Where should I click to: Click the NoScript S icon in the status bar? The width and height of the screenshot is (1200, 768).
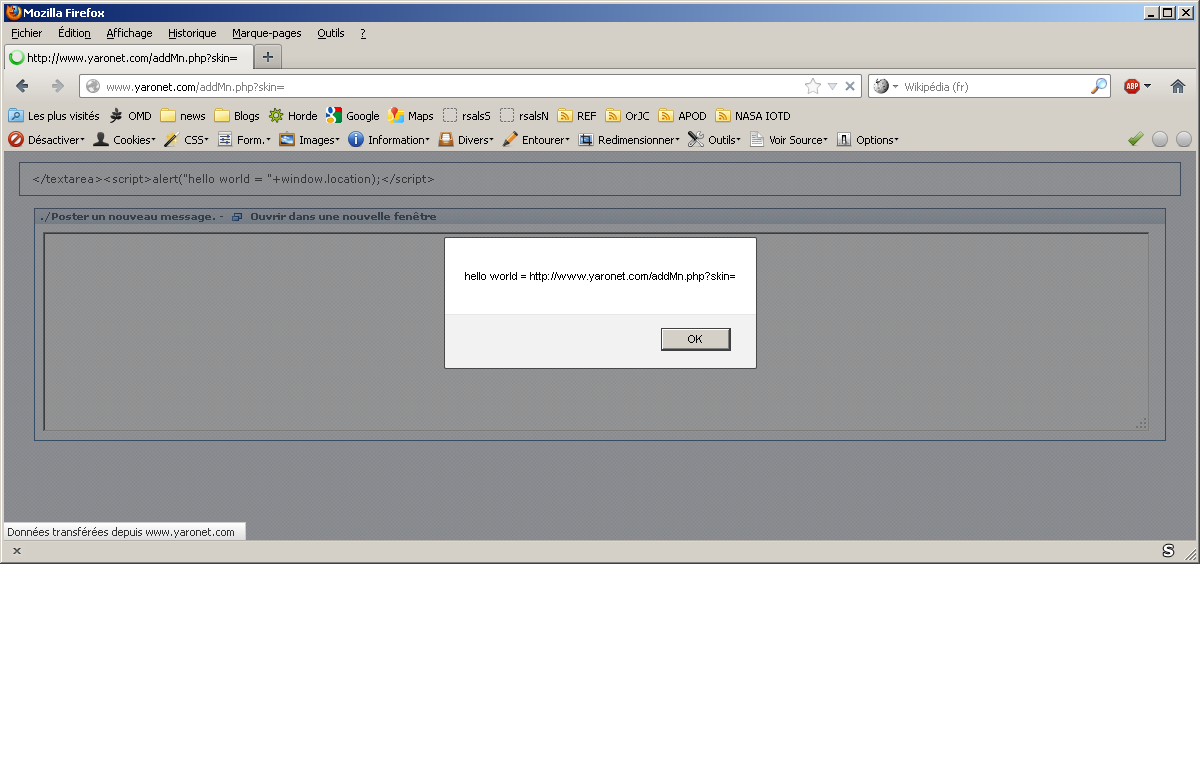(1168, 551)
